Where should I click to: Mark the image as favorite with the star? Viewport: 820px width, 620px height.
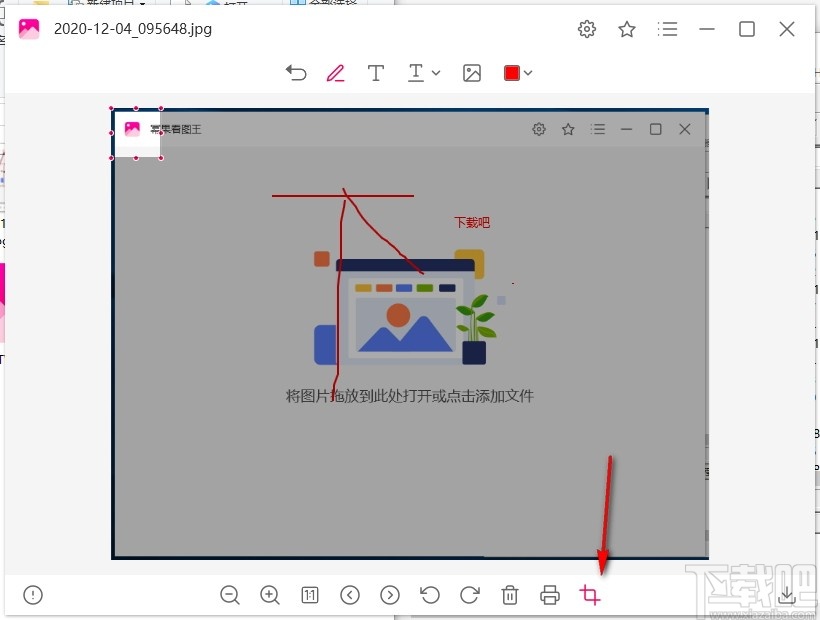point(627,29)
